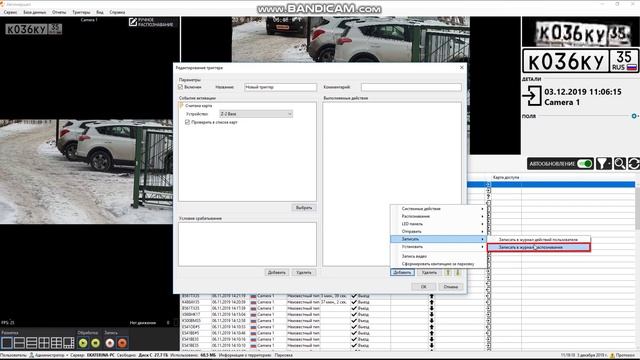Close the trigger editing dialog
The width and height of the screenshot is (640, 360).
coord(462,67)
